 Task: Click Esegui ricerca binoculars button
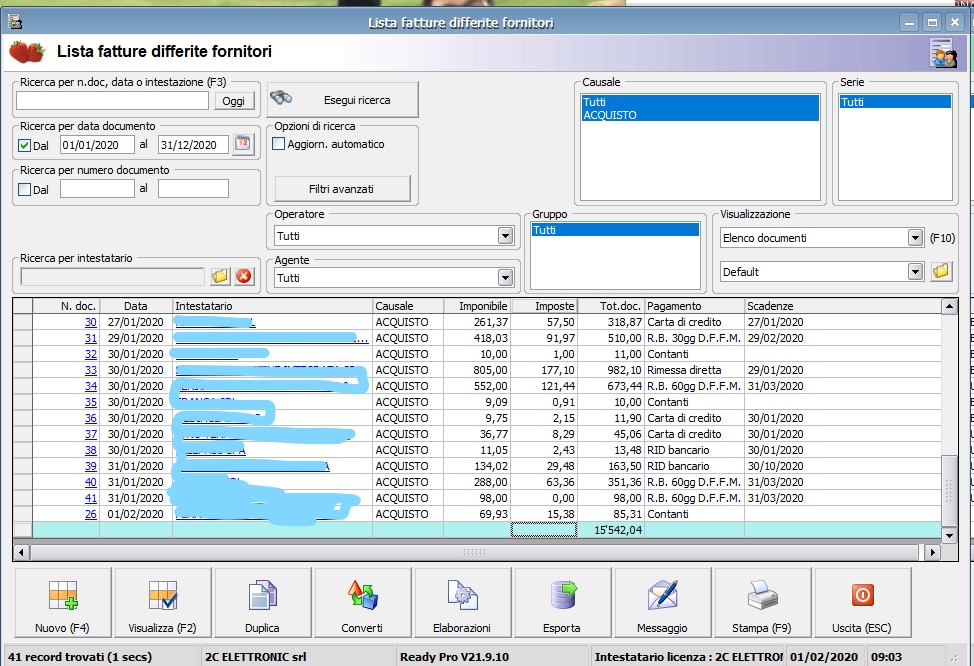click(343, 99)
